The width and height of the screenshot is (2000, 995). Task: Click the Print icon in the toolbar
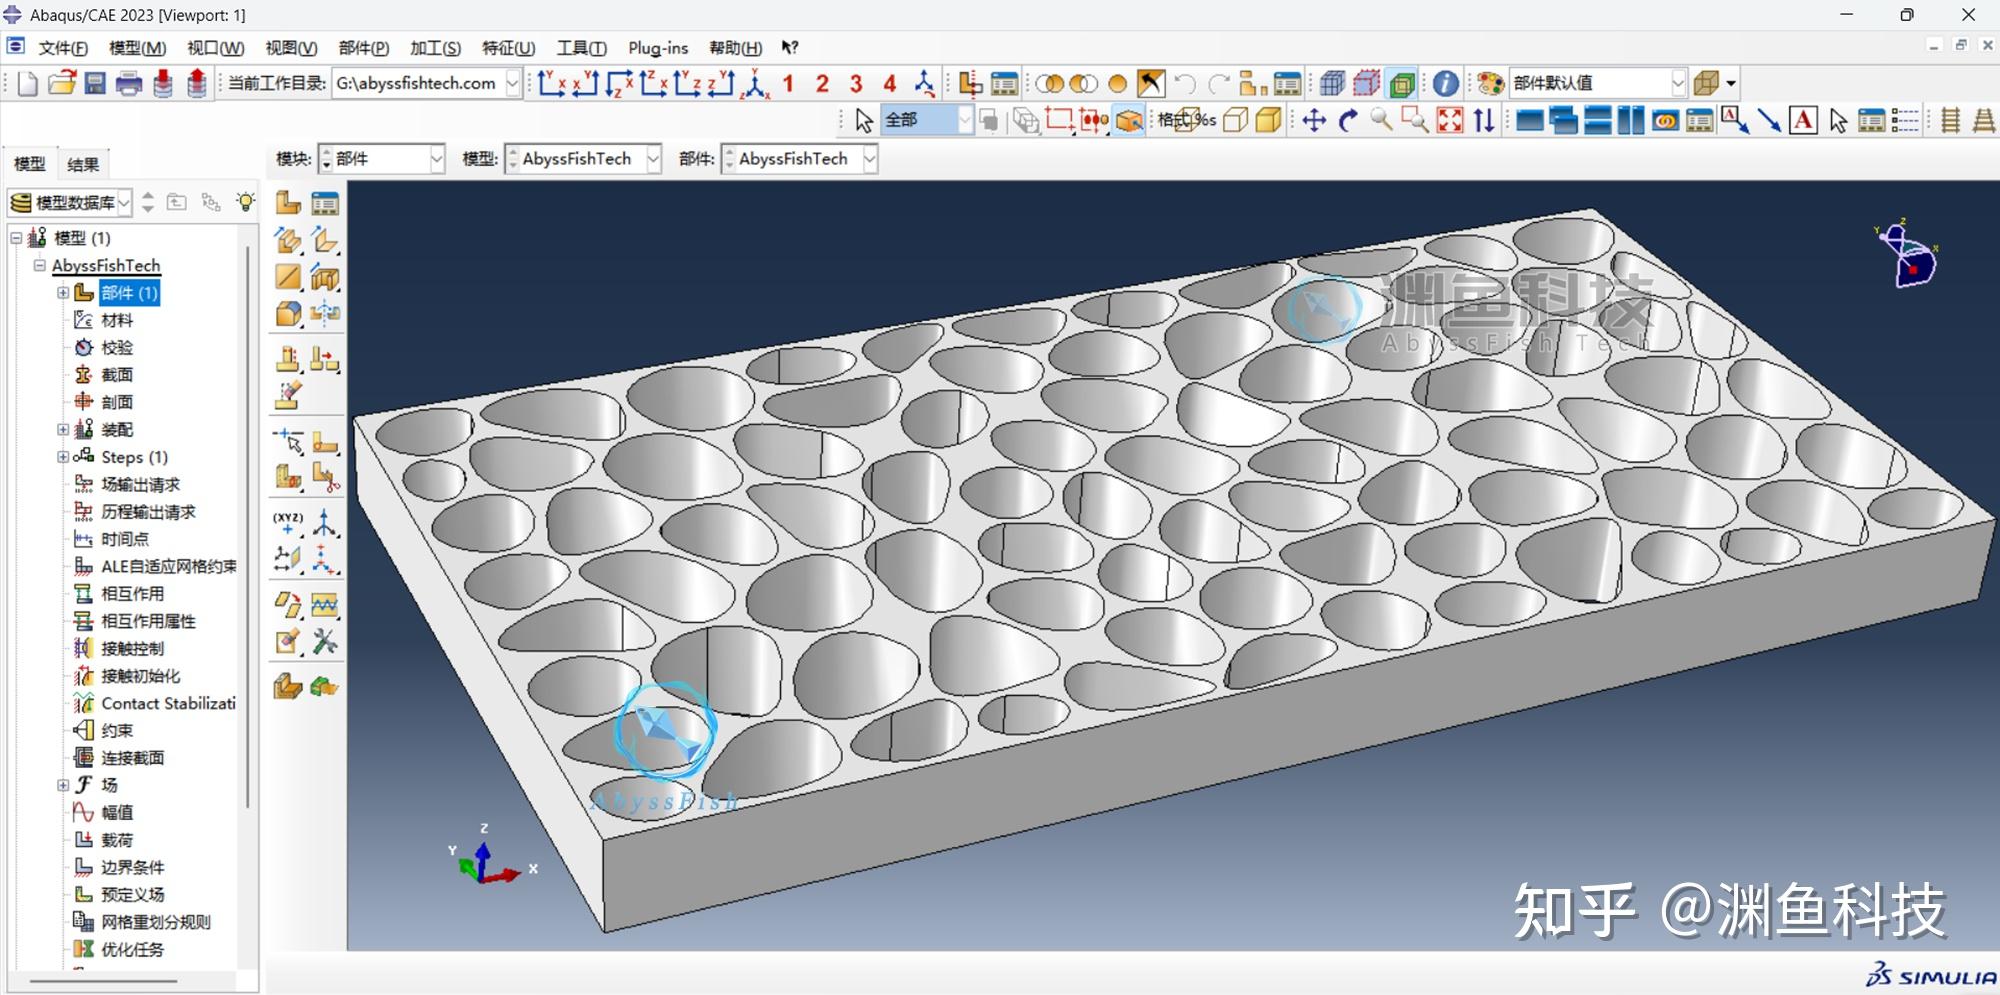click(x=129, y=84)
